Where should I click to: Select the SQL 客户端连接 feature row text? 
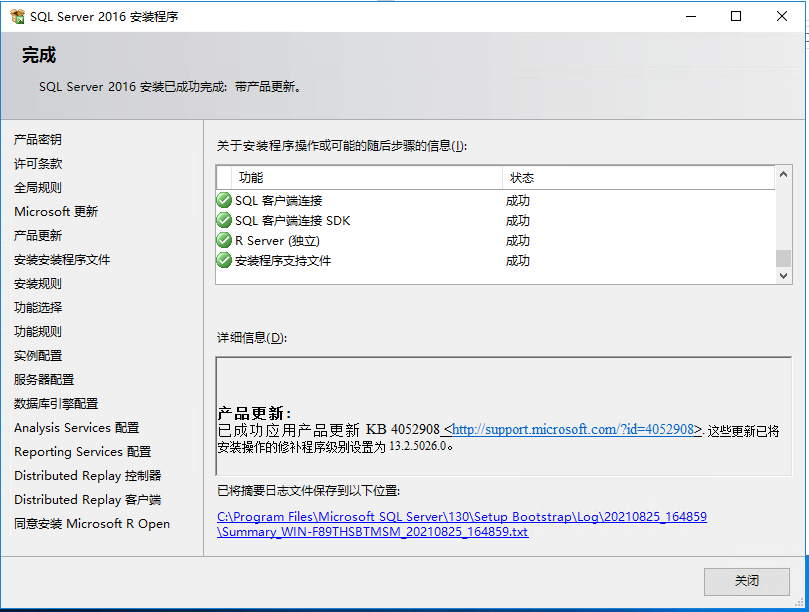(x=279, y=200)
